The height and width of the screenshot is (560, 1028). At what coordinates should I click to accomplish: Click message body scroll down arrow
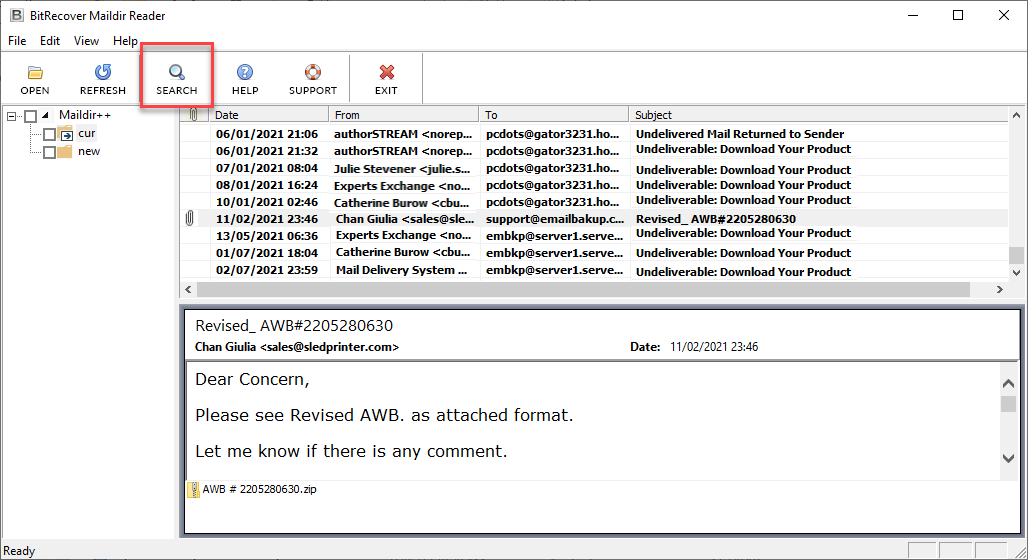coord(1008,458)
